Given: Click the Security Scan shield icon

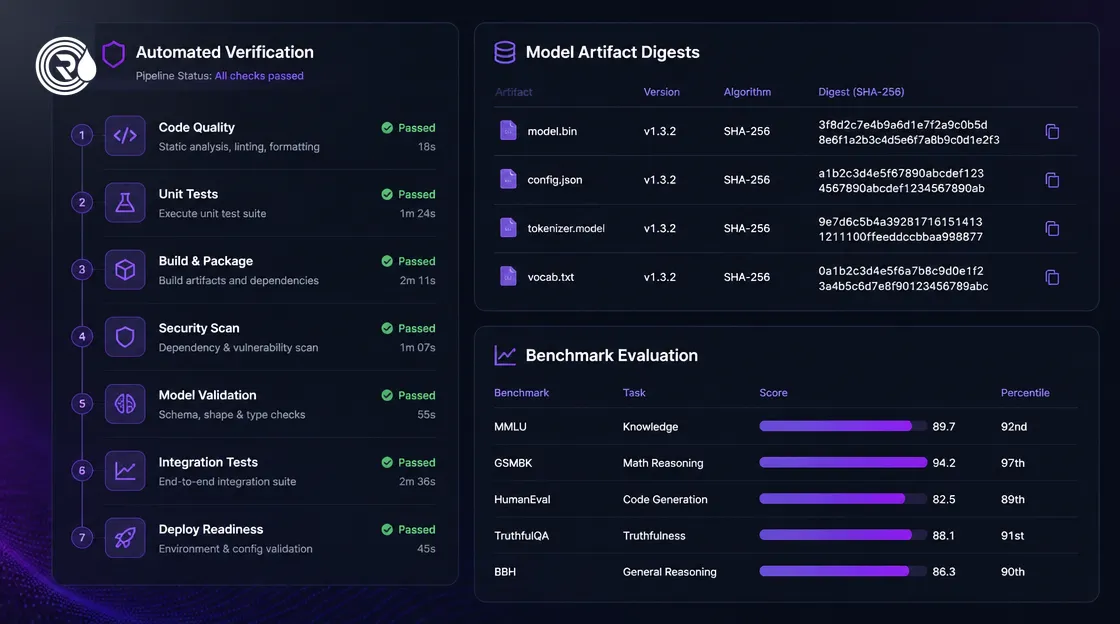Looking at the screenshot, I should [125, 337].
